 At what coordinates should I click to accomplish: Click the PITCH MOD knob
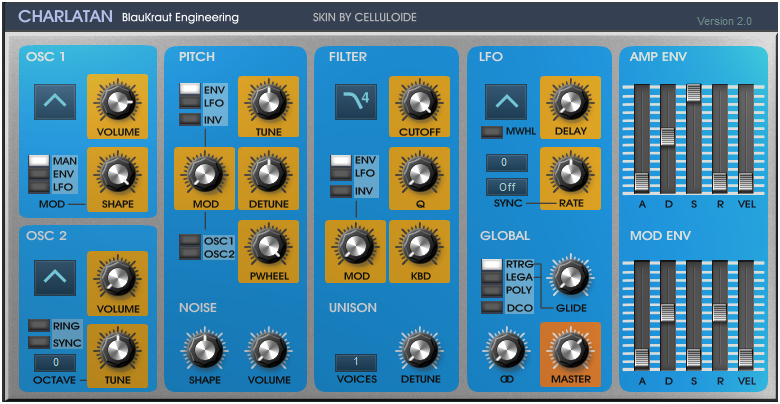204,175
